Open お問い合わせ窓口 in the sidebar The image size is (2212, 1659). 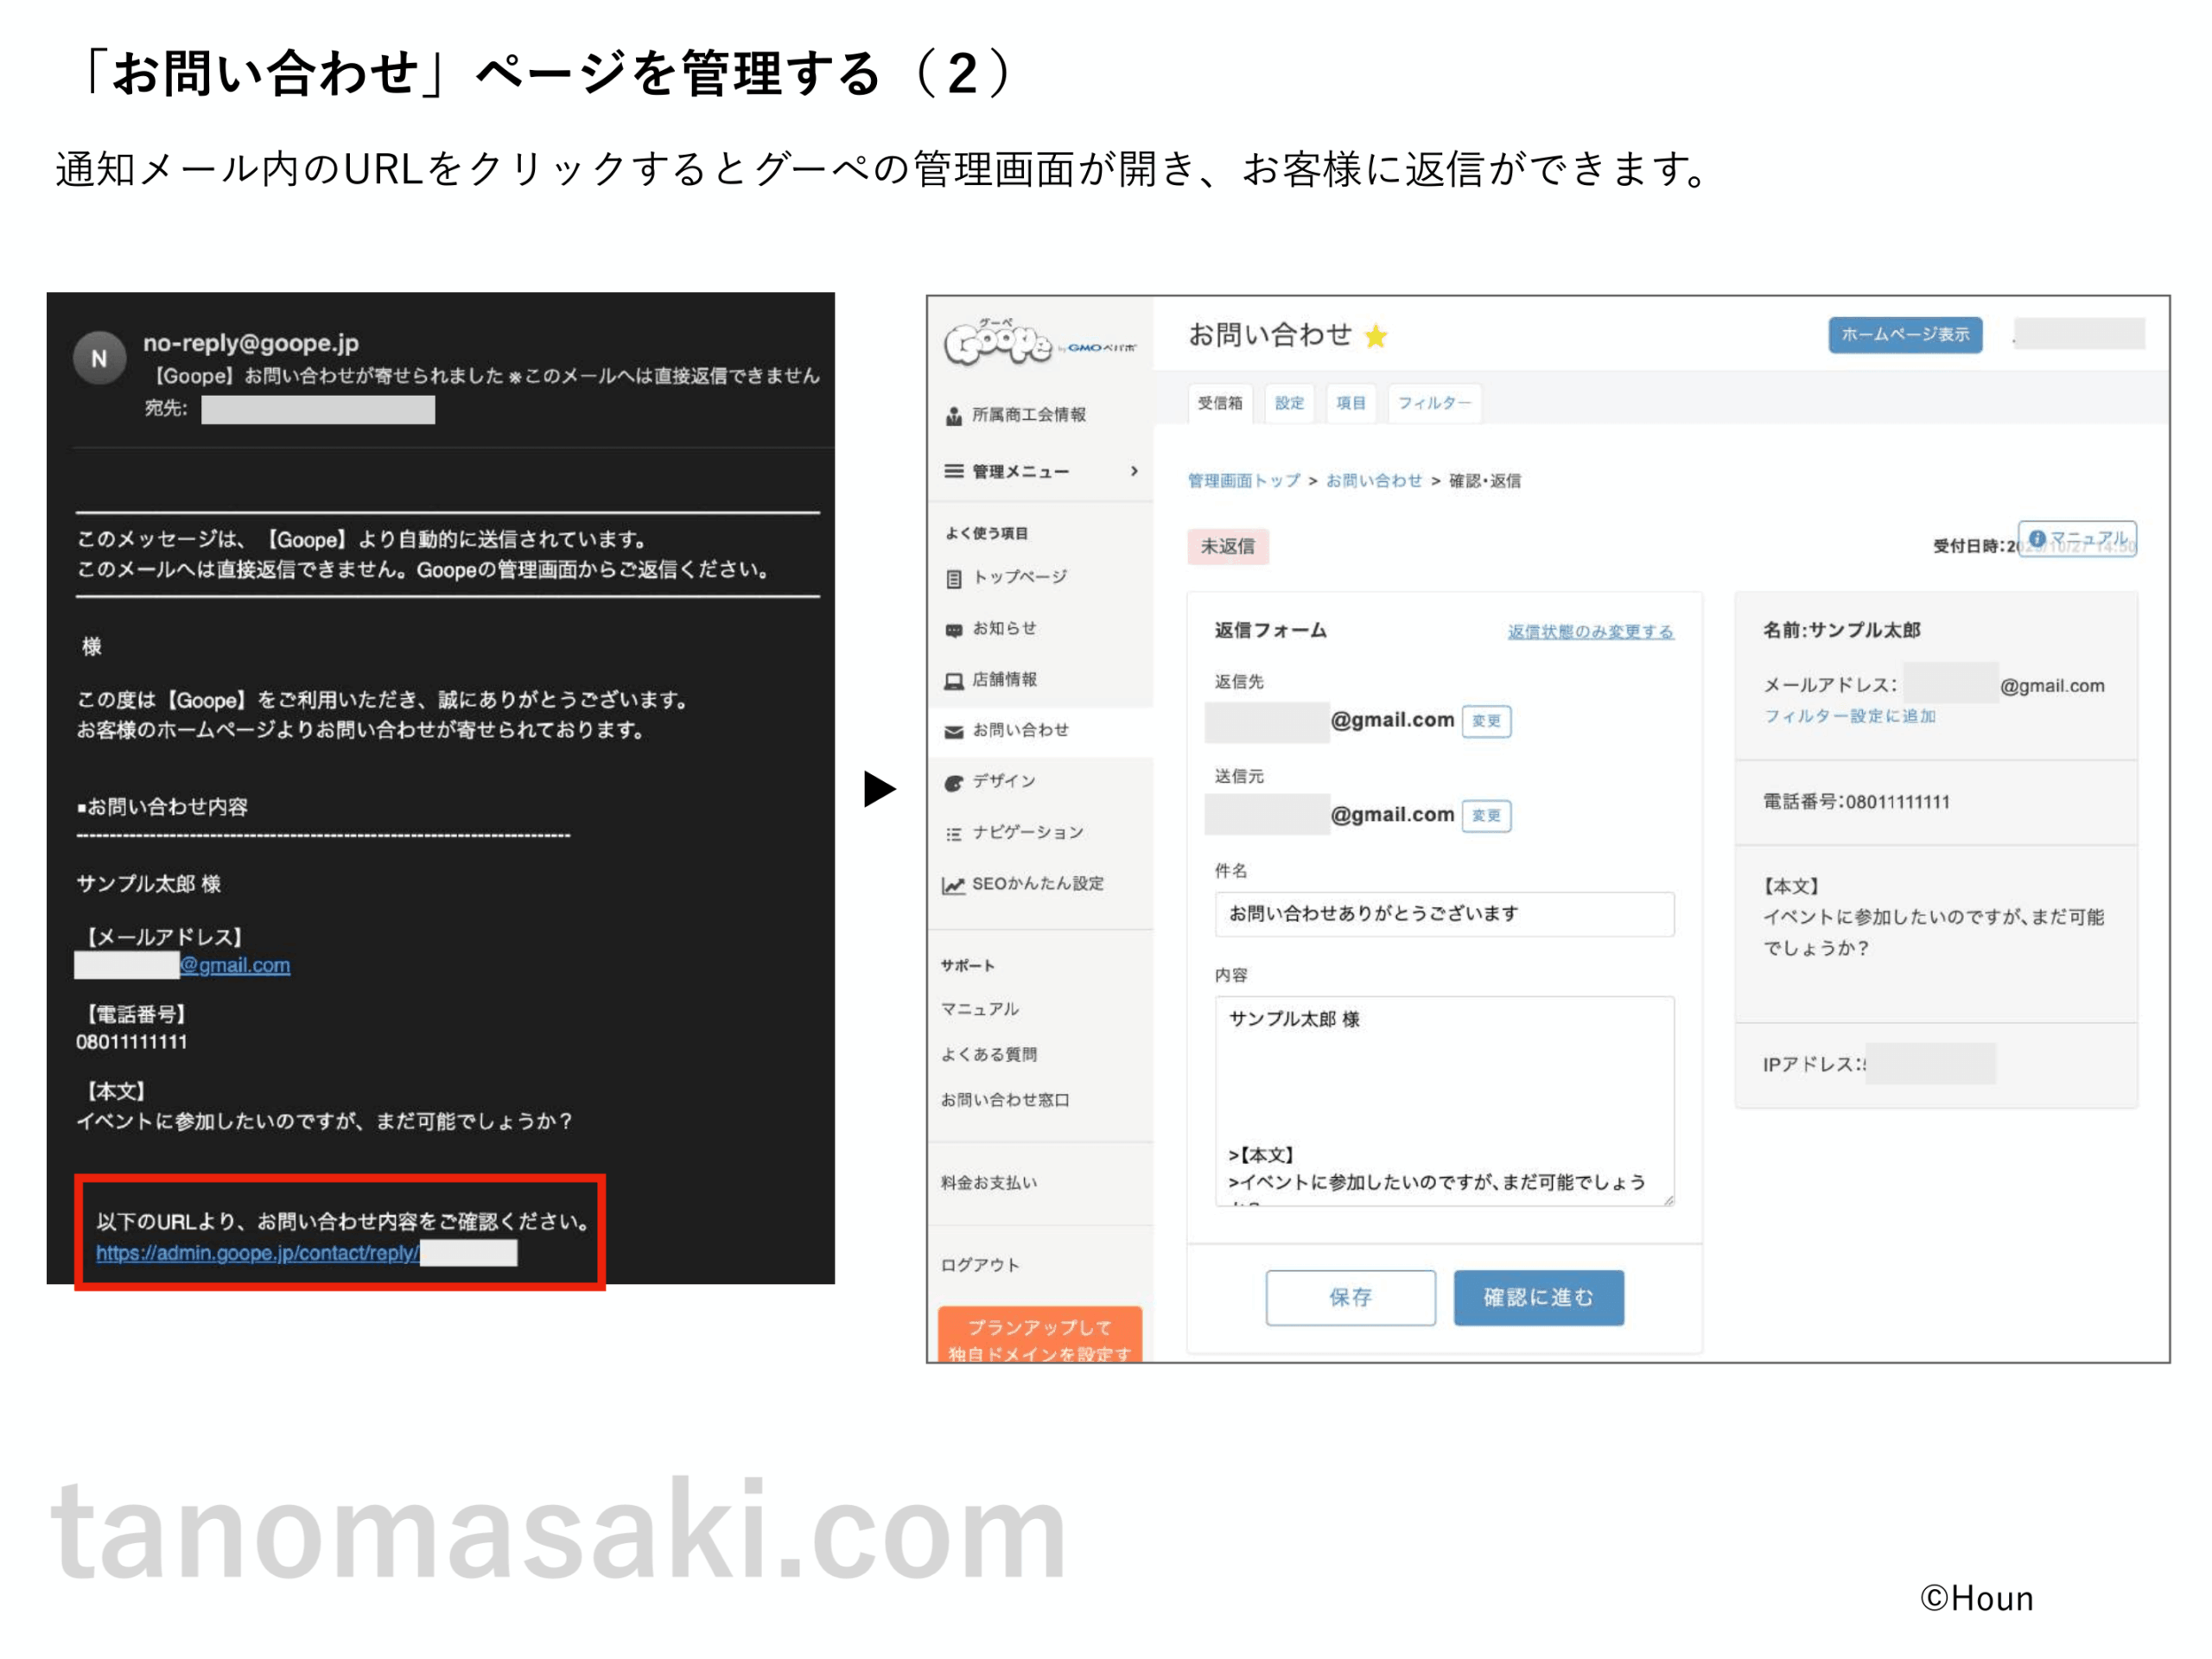point(1004,1099)
